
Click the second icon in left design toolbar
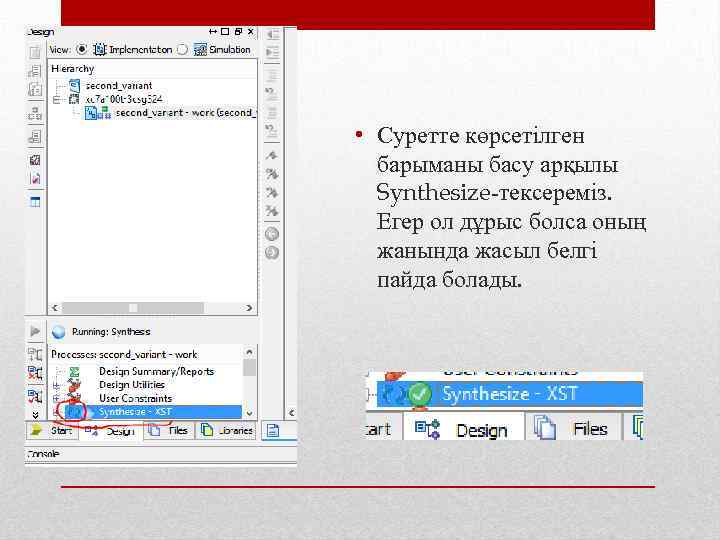point(35,71)
